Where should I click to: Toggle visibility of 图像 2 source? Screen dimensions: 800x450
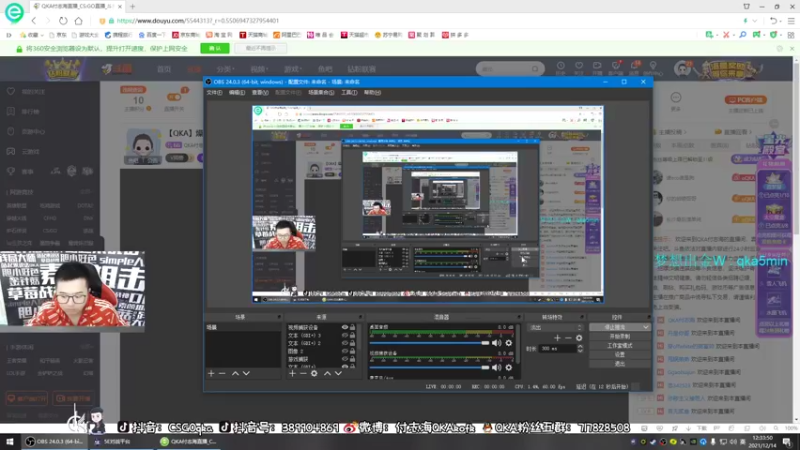(345, 351)
